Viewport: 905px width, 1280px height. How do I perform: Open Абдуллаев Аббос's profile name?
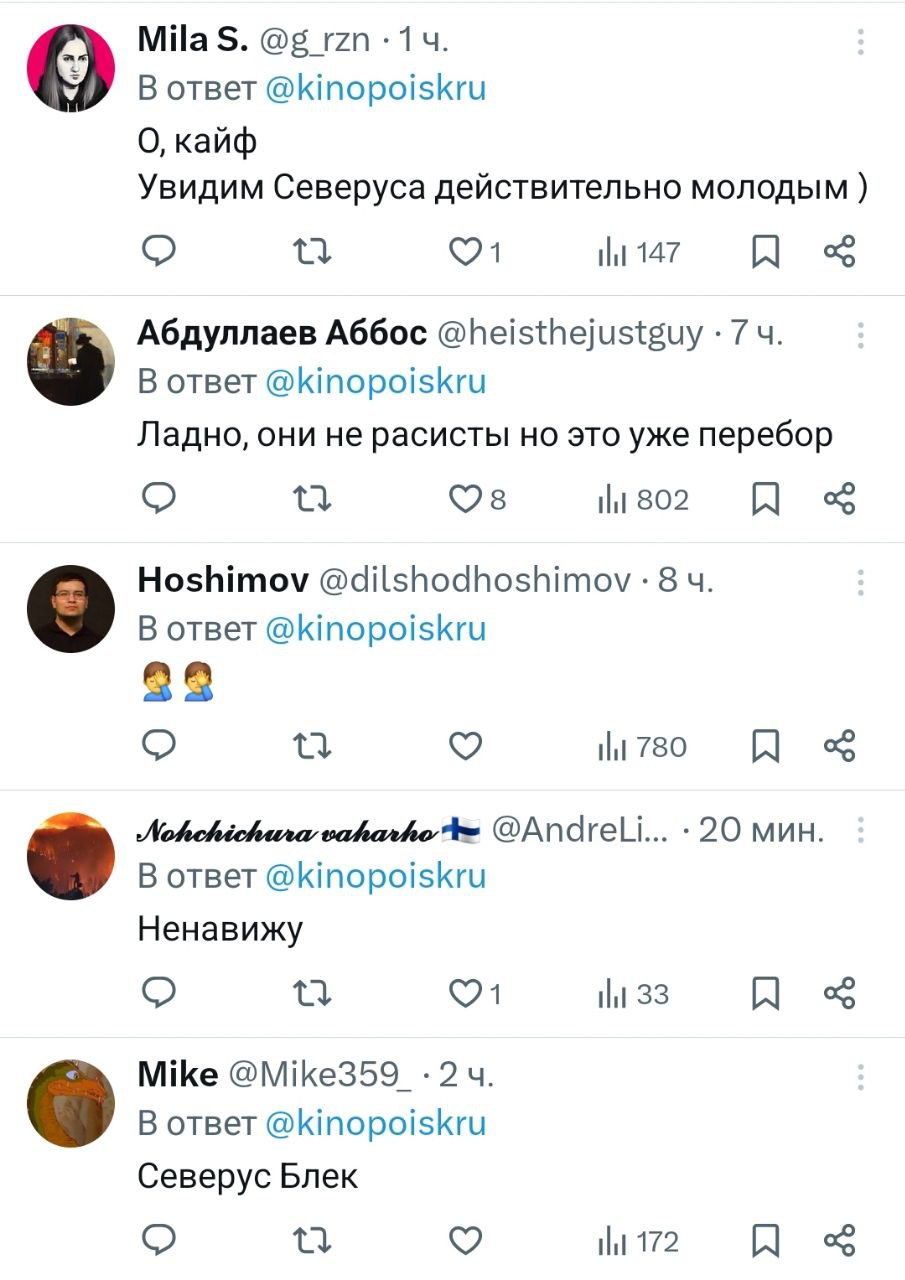(282, 333)
